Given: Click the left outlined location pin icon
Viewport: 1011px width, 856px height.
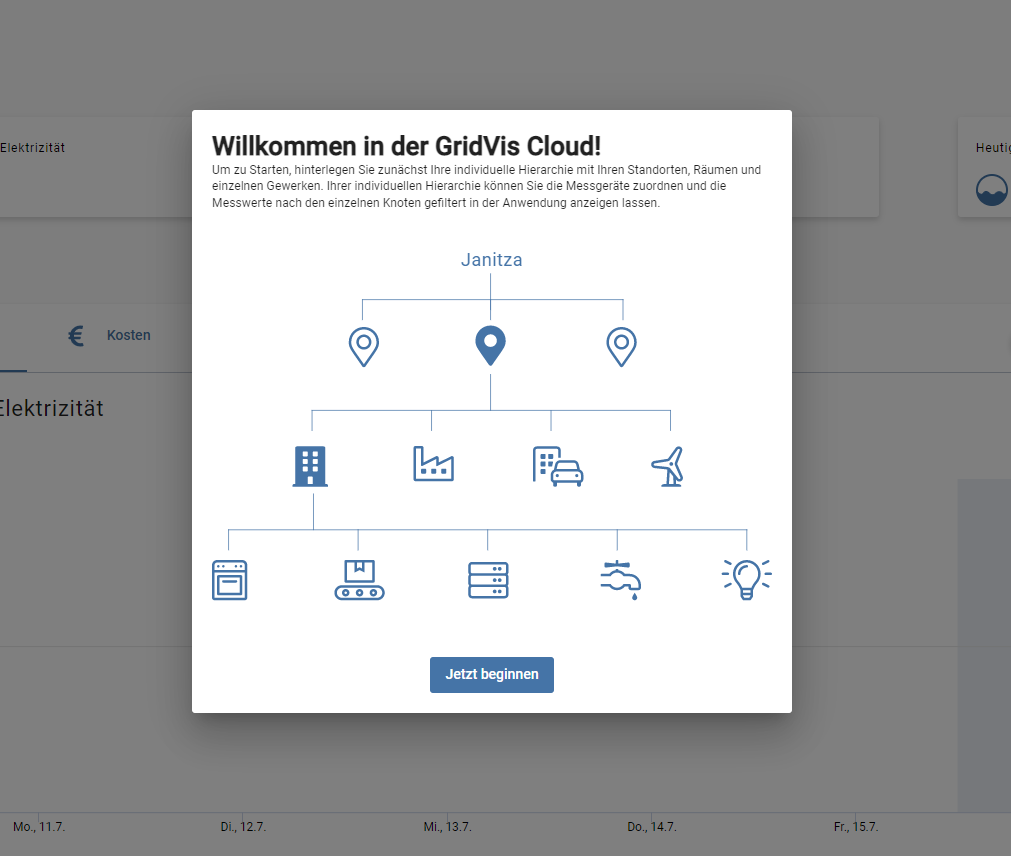Looking at the screenshot, I should (363, 346).
